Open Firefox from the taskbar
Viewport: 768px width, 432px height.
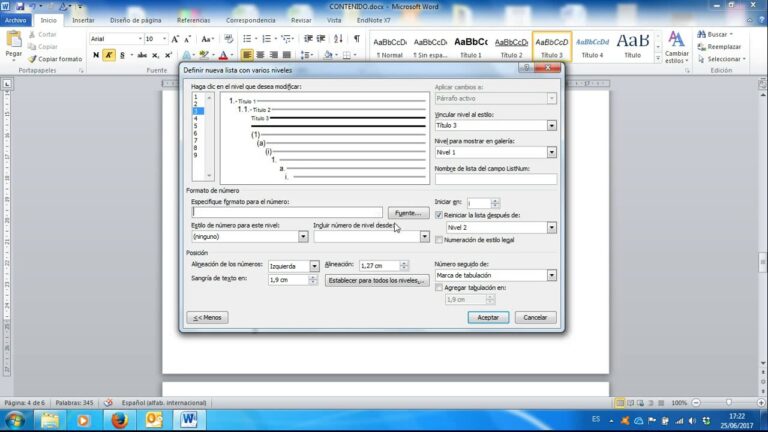[119, 420]
